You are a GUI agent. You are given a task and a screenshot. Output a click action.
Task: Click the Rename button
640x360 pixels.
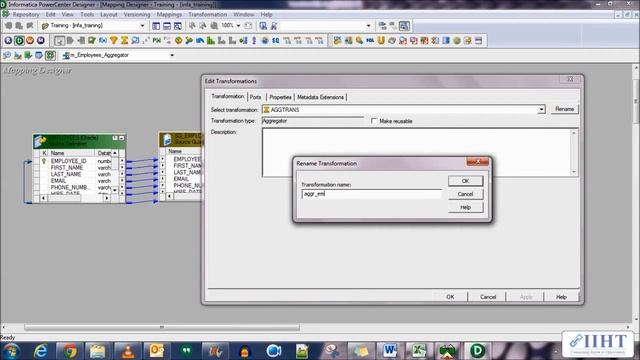click(x=564, y=109)
